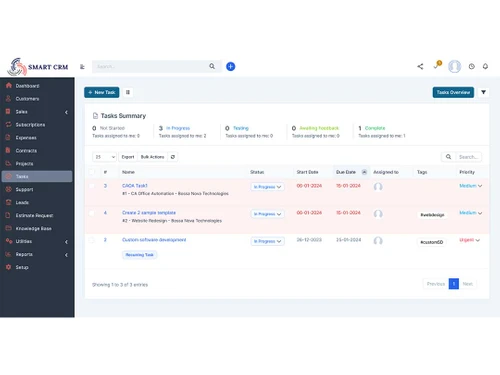The width and height of the screenshot is (500, 375).
Task: Tick checkbox for Custom software development row
Action: pyautogui.click(x=92, y=240)
